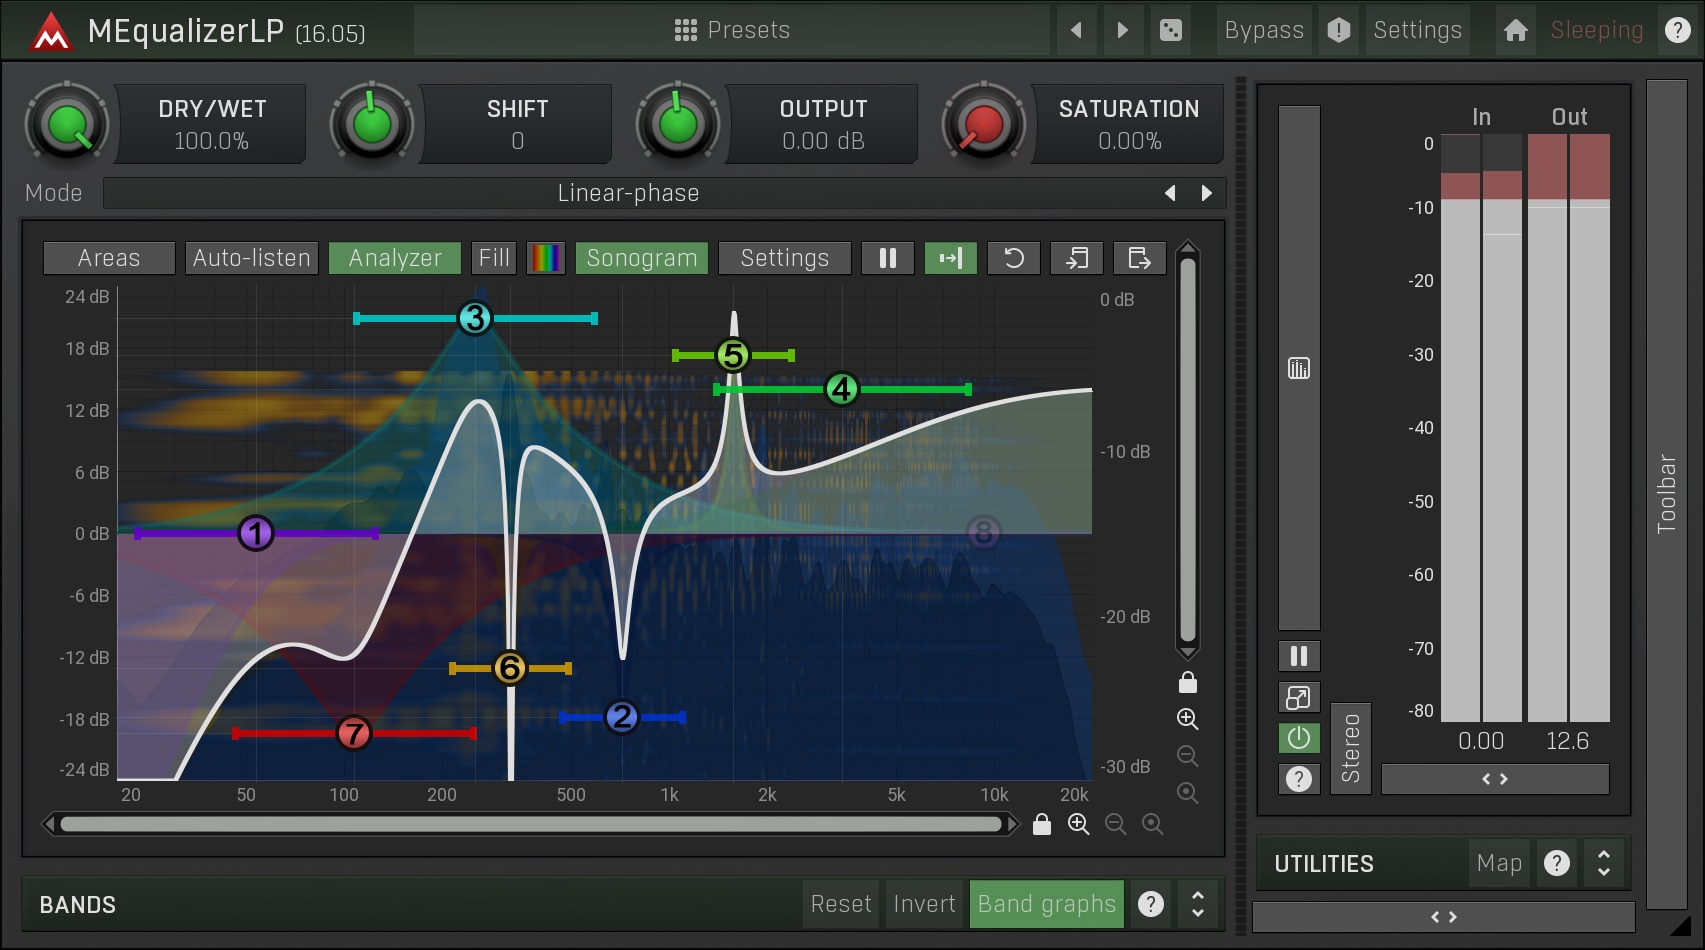Click the vertical zoom lock icon
This screenshot has height=950, width=1705.
pos(1188,683)
